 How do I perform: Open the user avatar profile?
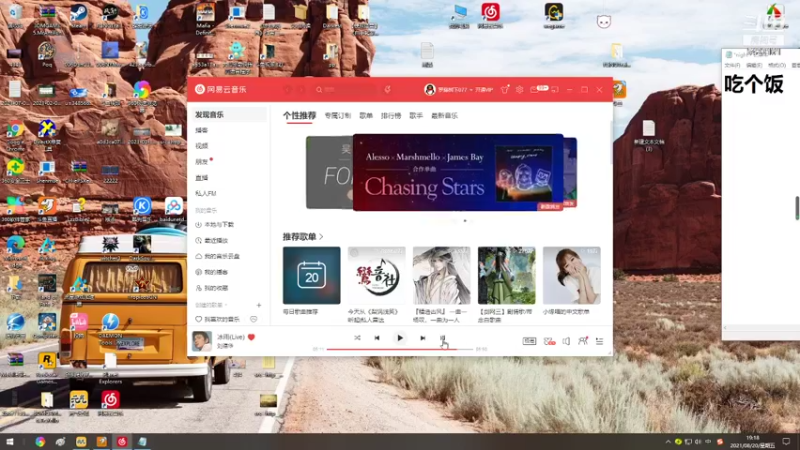(430, 90)
